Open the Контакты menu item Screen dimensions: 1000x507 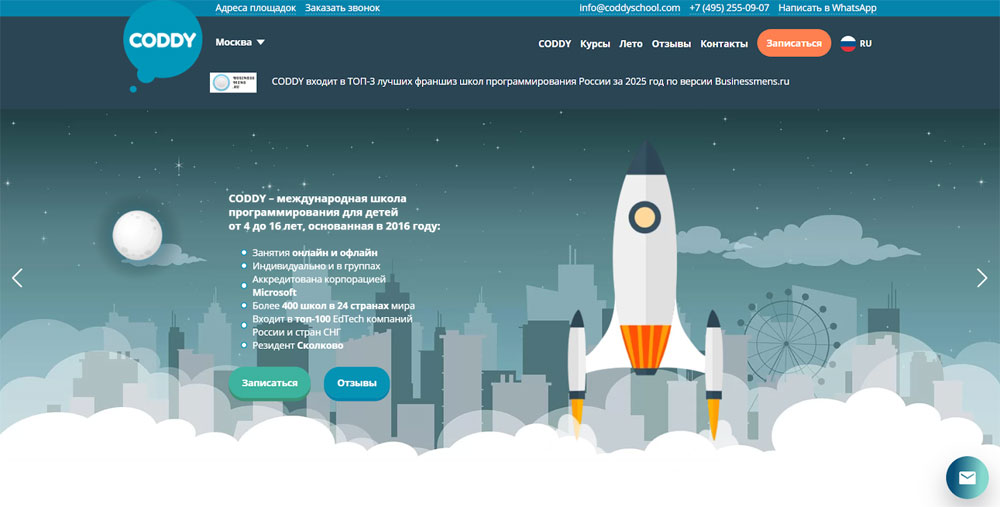point(724,44)
